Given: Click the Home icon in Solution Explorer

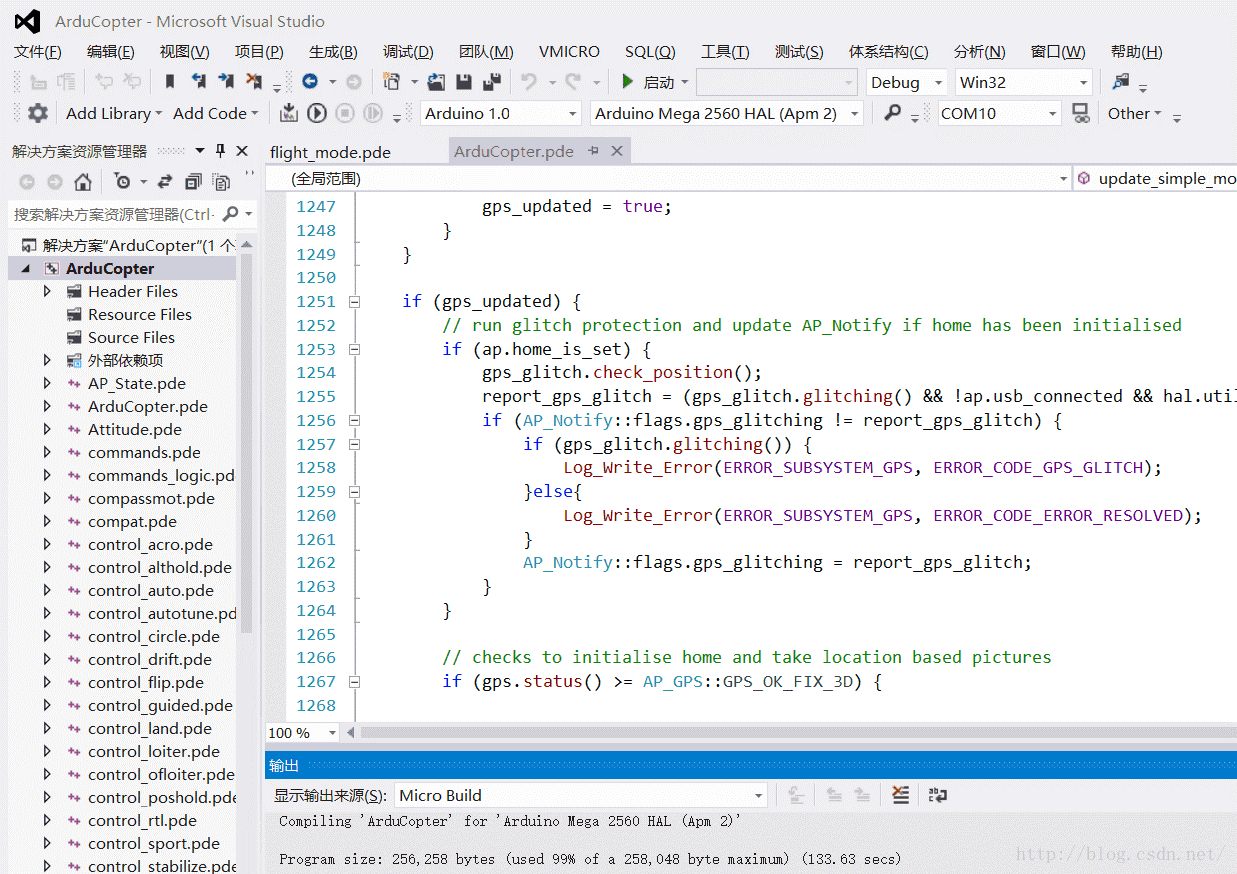Looking at the screenshot, I should (83, 182).
